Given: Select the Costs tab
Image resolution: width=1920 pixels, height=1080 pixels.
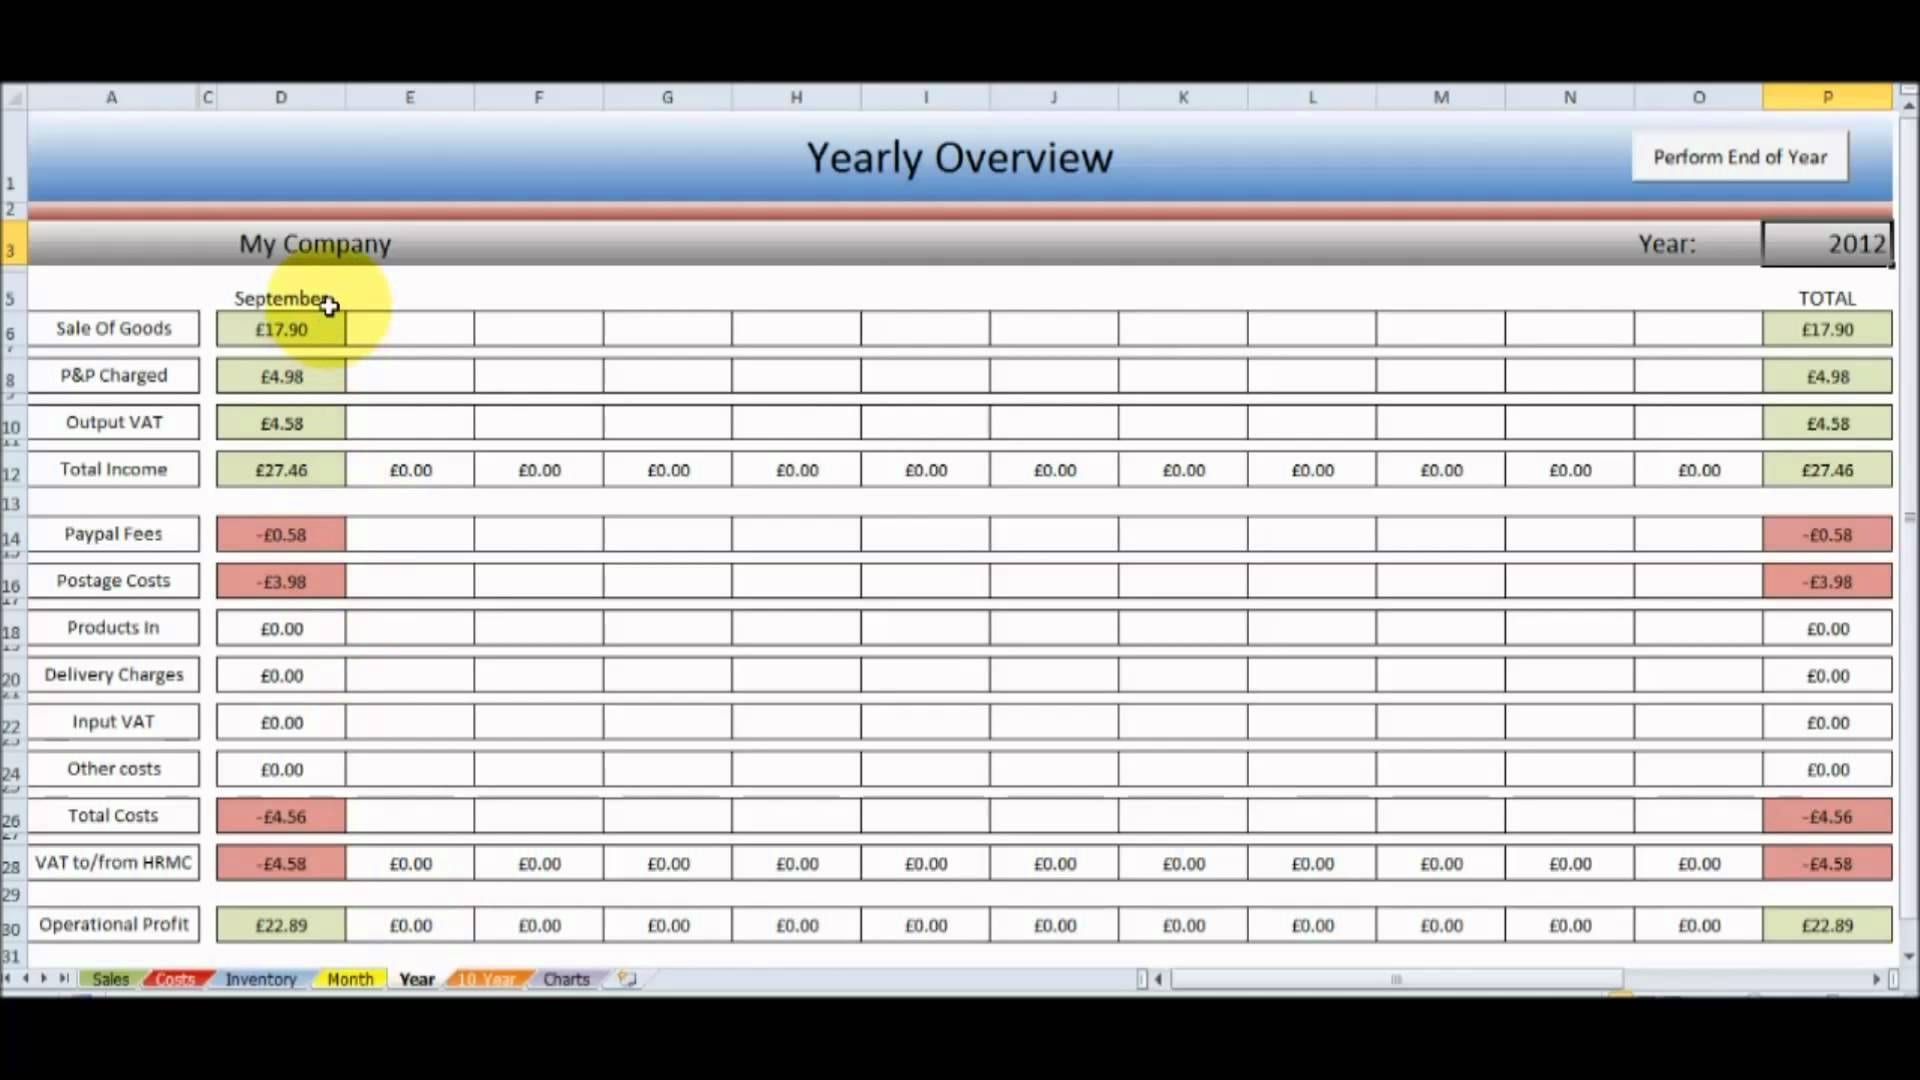Looking at the screenshot, I should click(173, 978).
